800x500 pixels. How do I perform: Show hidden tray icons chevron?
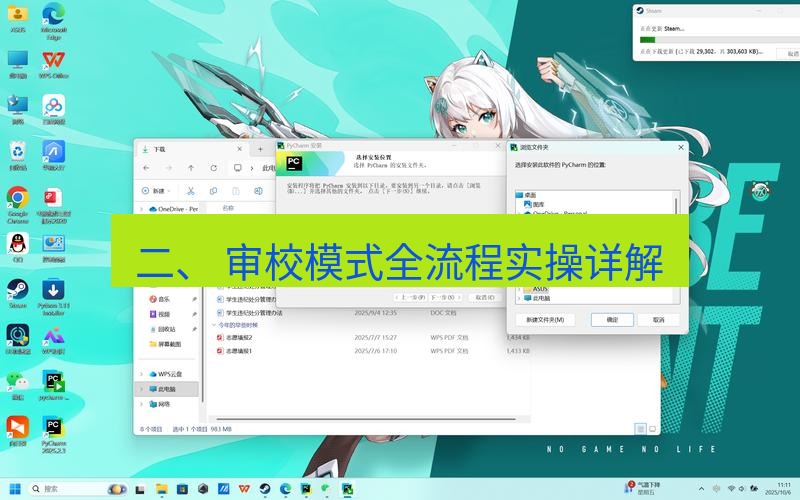(x=701, y=489)
